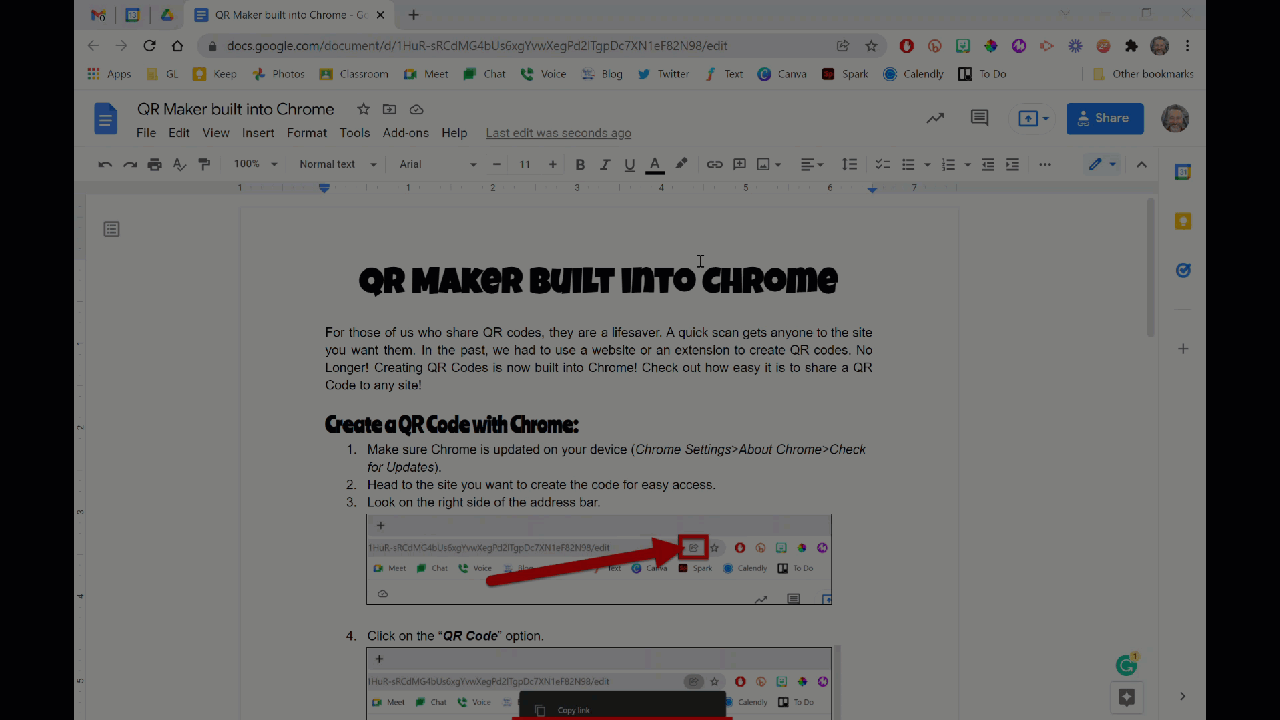The width and height of the screenshot is (1280, 720).
Task: Open the Calendly bookmark
Action: point(914,74)
